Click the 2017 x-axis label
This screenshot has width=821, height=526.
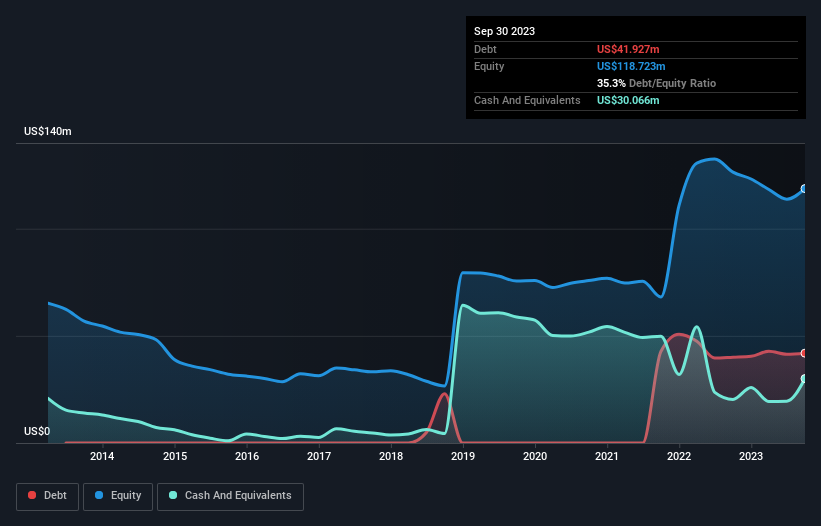(x=319, y=456)
